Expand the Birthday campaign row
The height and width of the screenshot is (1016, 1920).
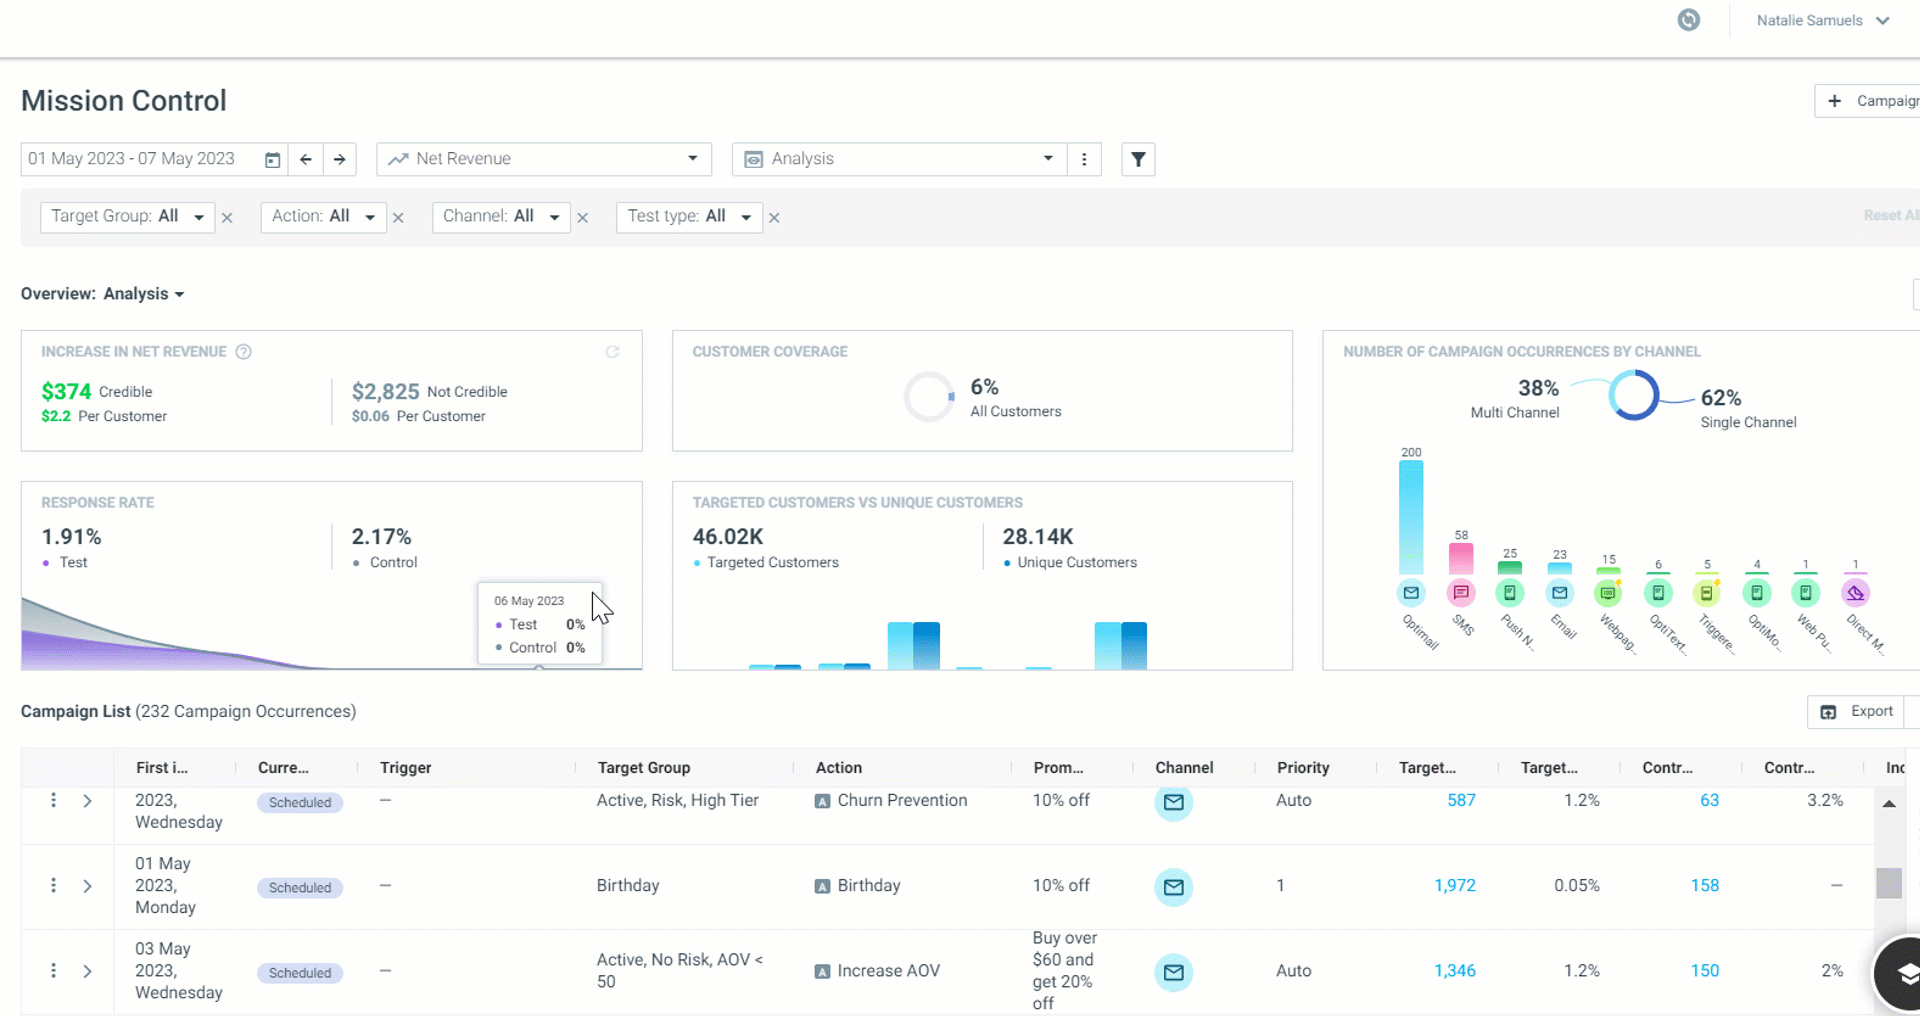pos(87,886)
